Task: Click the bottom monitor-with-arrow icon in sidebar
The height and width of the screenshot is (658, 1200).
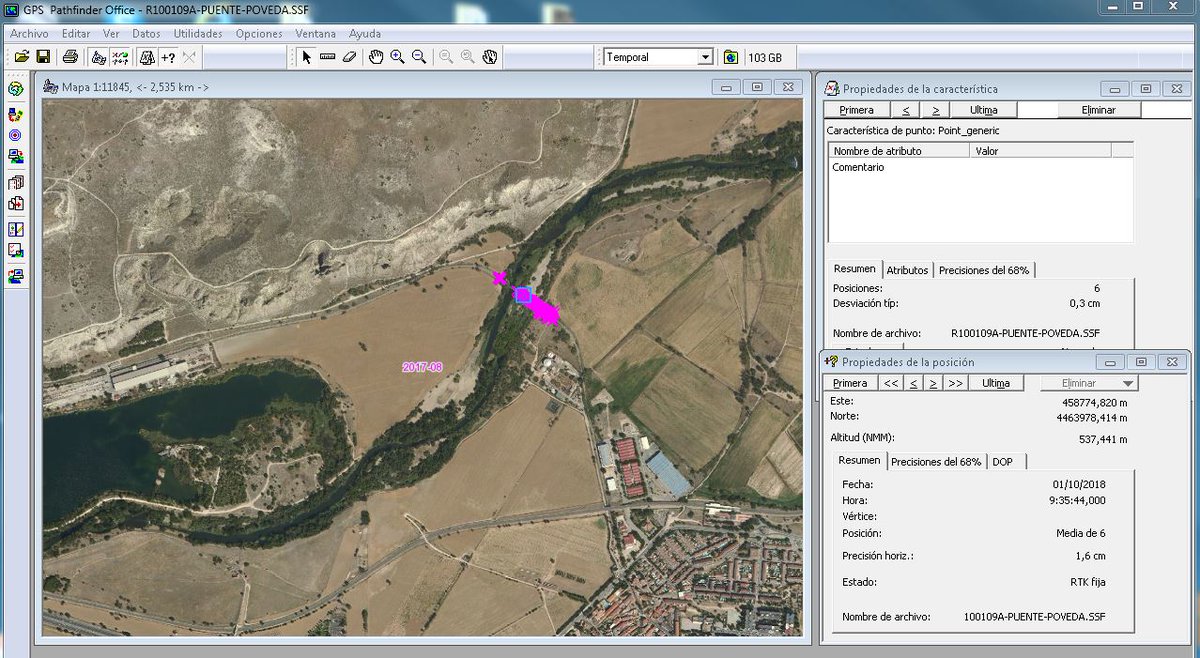Action: coord(15,276)
